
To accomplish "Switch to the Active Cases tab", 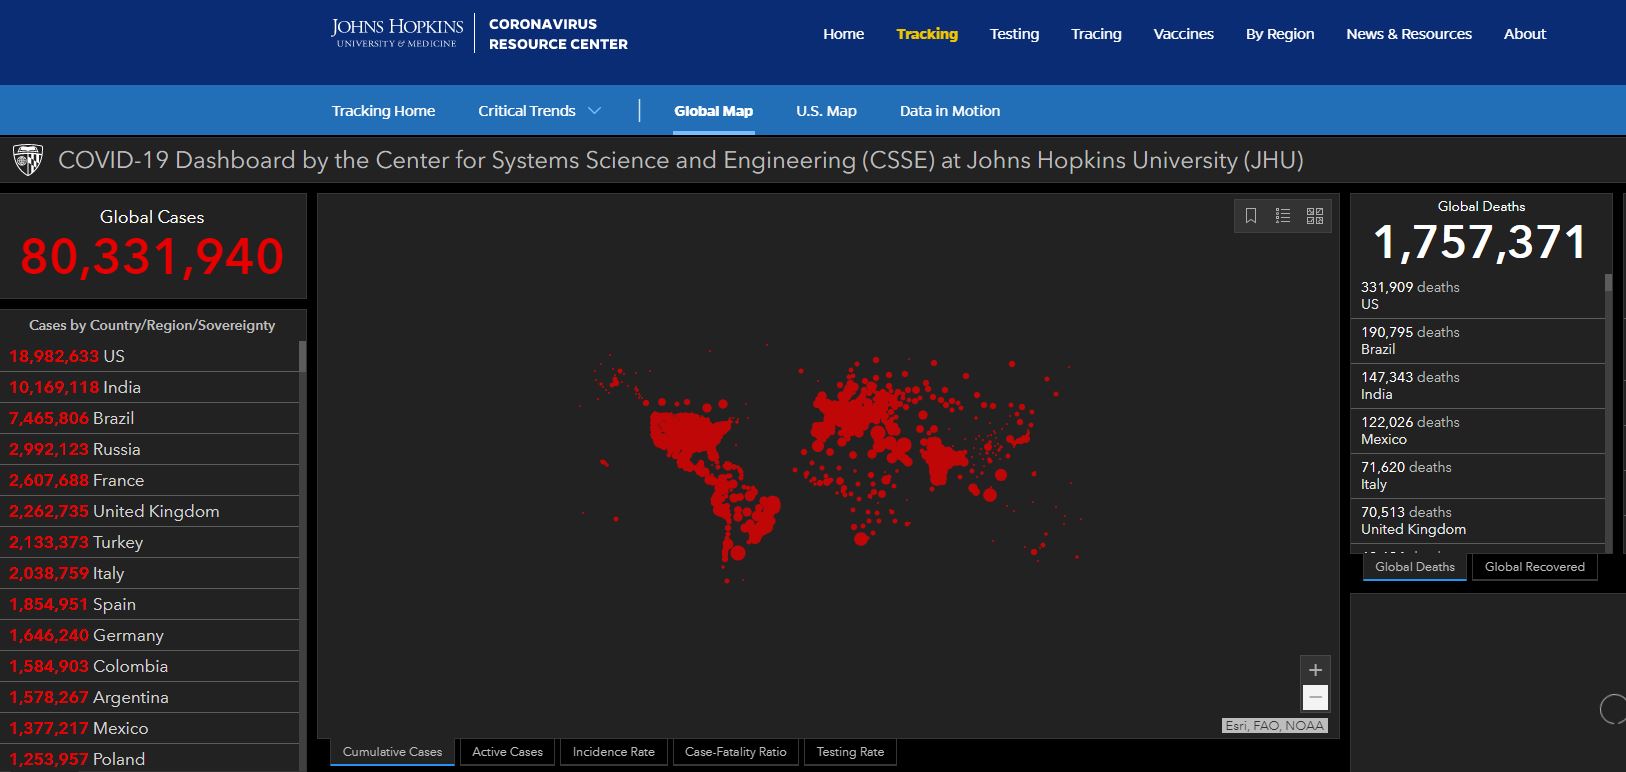I will (507, 752).
